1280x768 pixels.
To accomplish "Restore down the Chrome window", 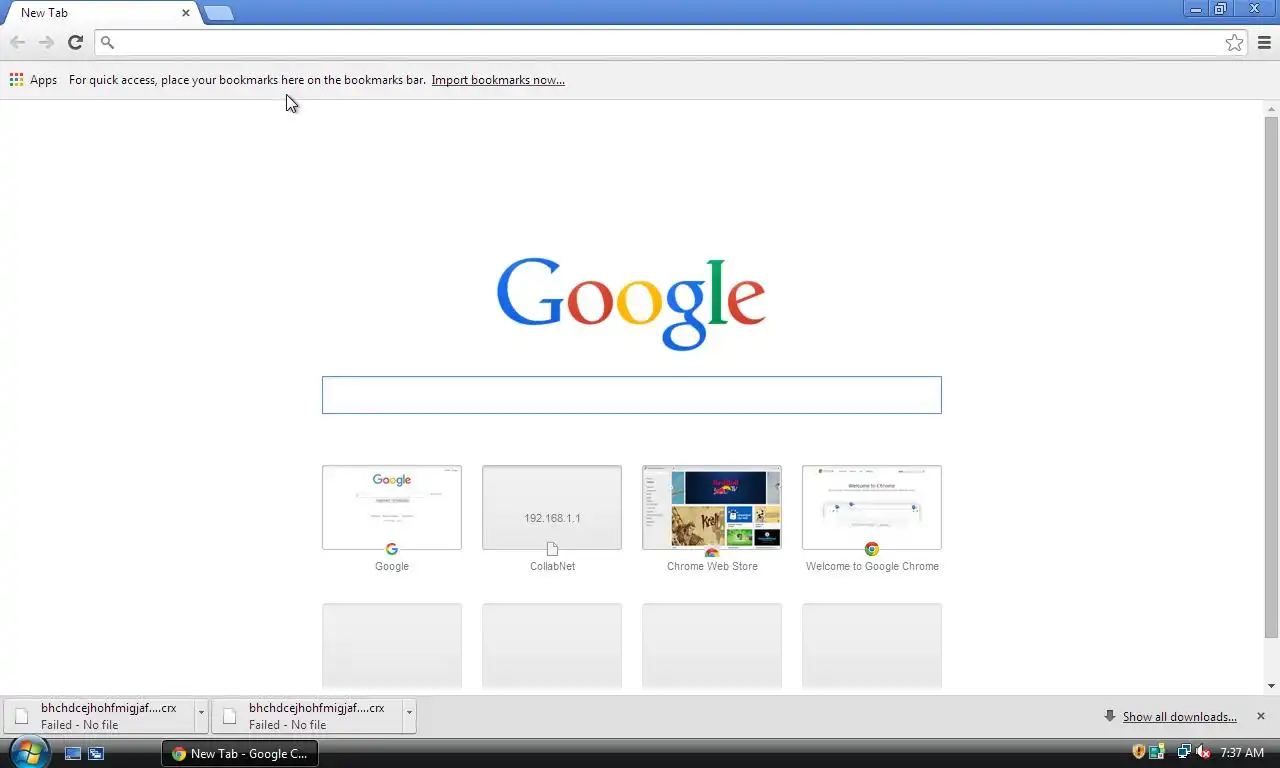I will click(x=1221, y=9).
